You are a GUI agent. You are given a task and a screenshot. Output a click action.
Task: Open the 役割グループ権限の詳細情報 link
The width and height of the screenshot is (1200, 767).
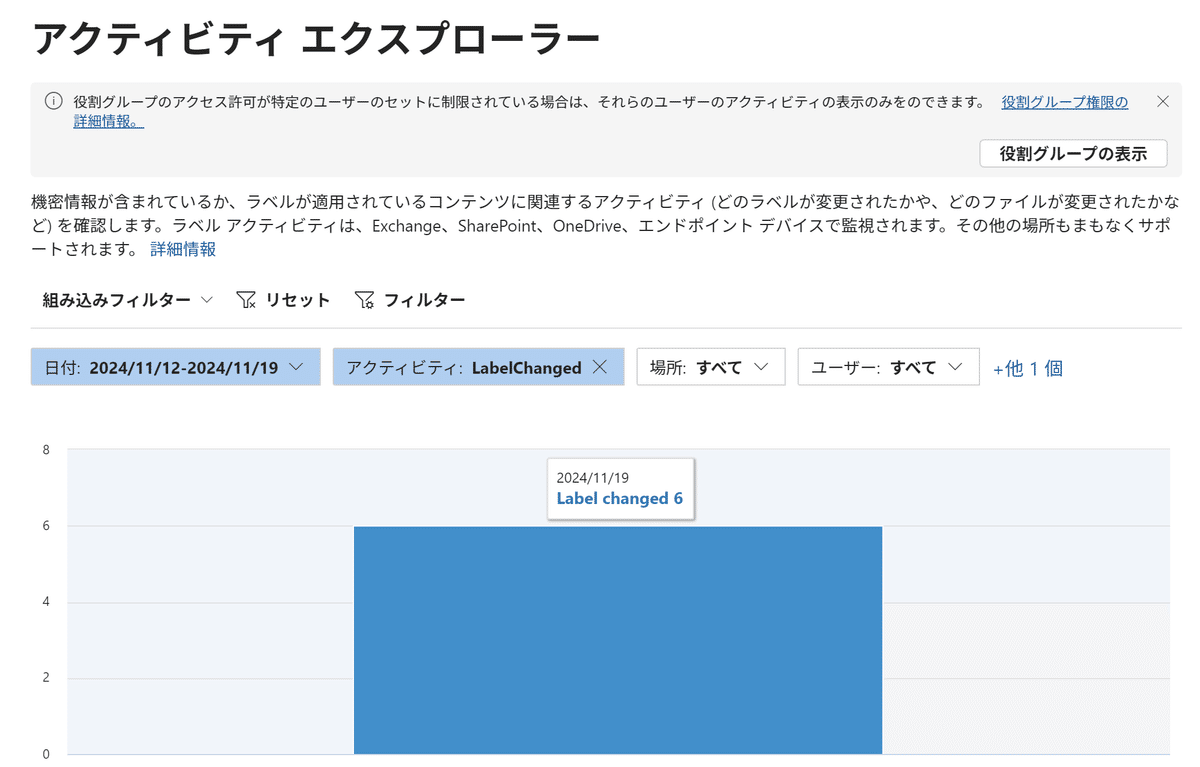click(1064, 102)
